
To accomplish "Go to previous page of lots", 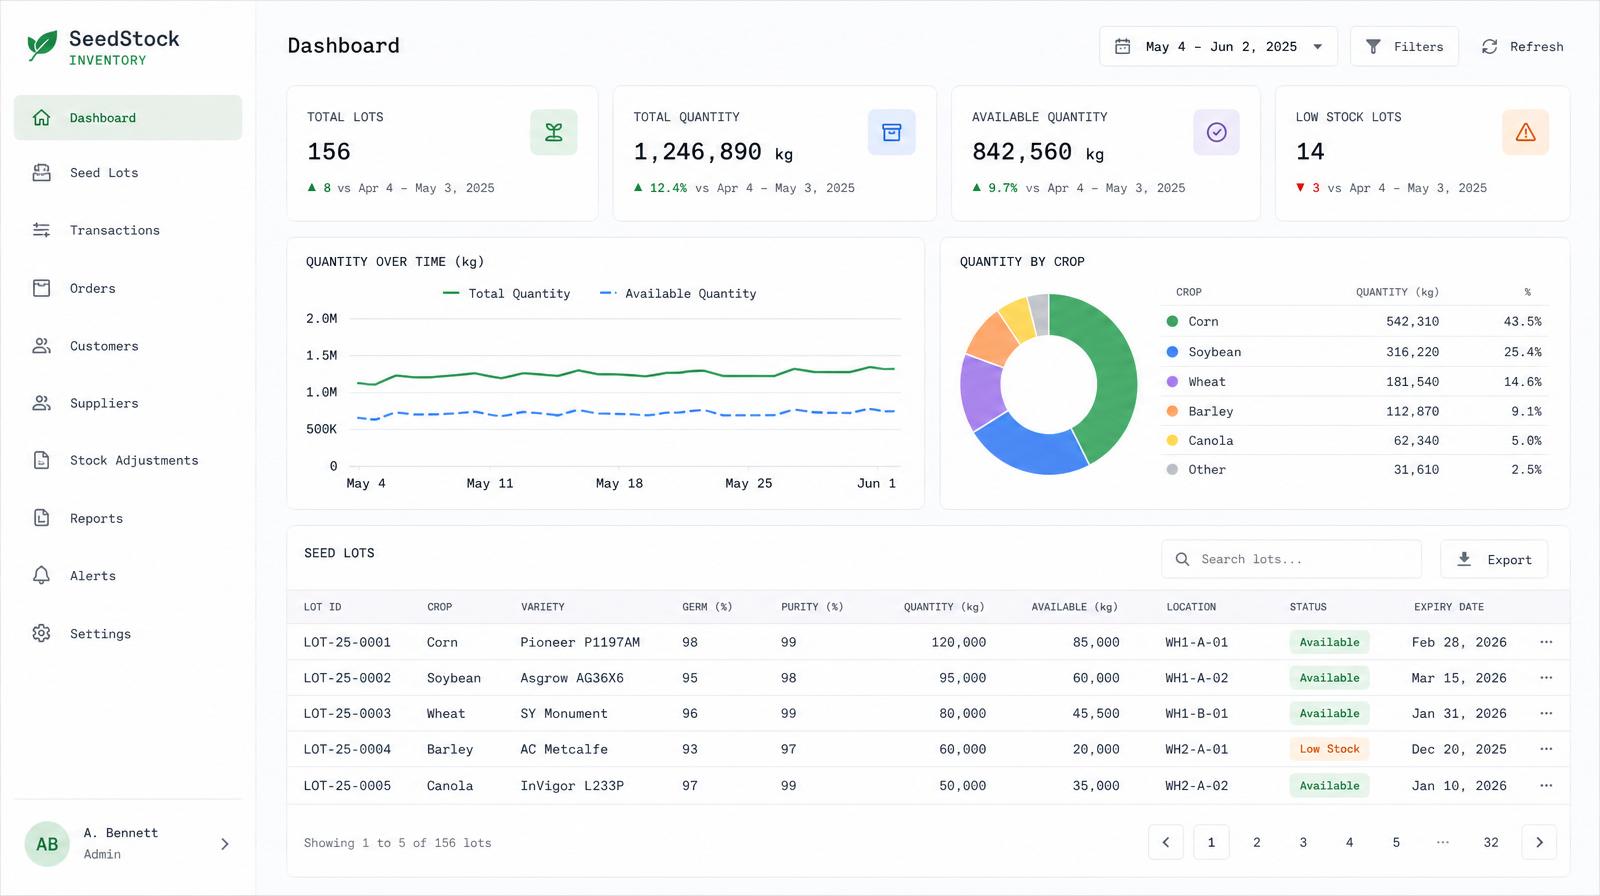I will 1166,842.
